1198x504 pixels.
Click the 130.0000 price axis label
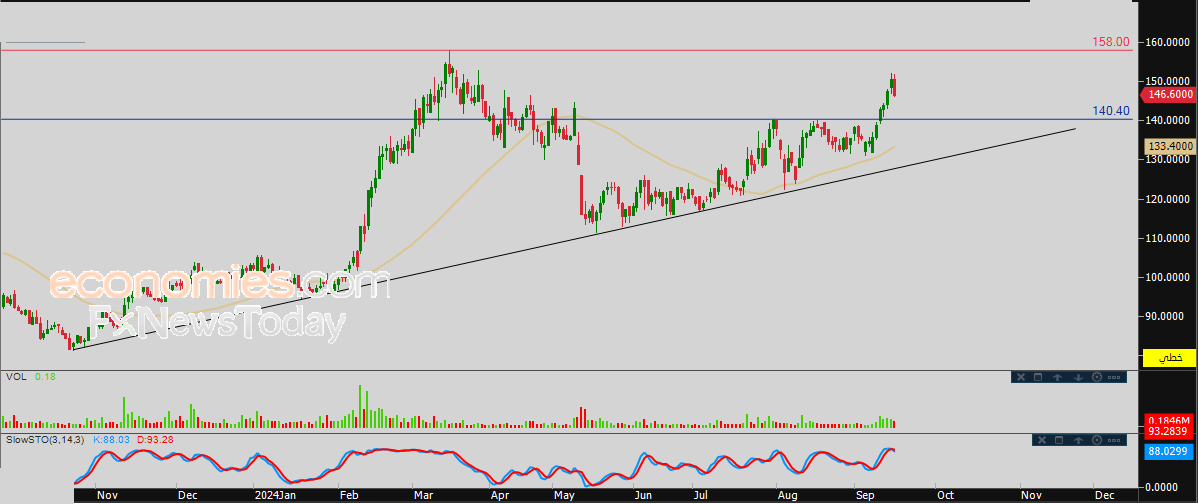tap(1169, 160)
